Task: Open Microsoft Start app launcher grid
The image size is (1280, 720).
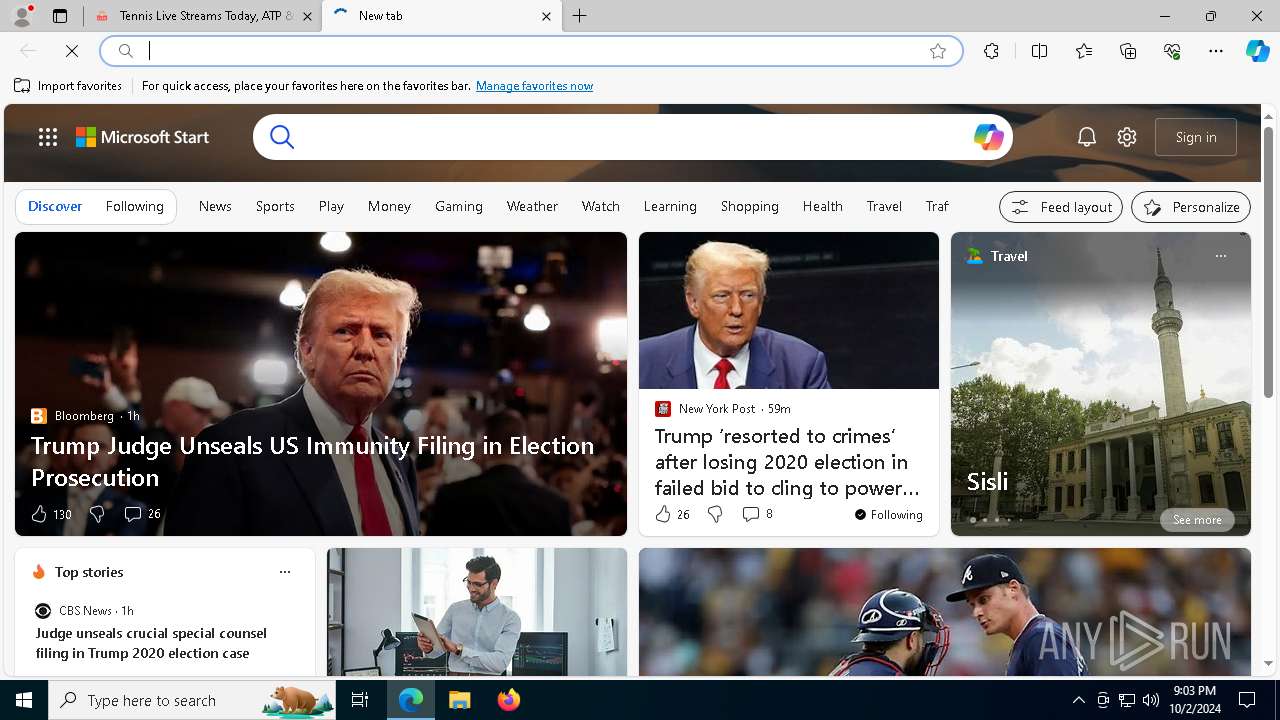Action: click(x=48, y=137)
